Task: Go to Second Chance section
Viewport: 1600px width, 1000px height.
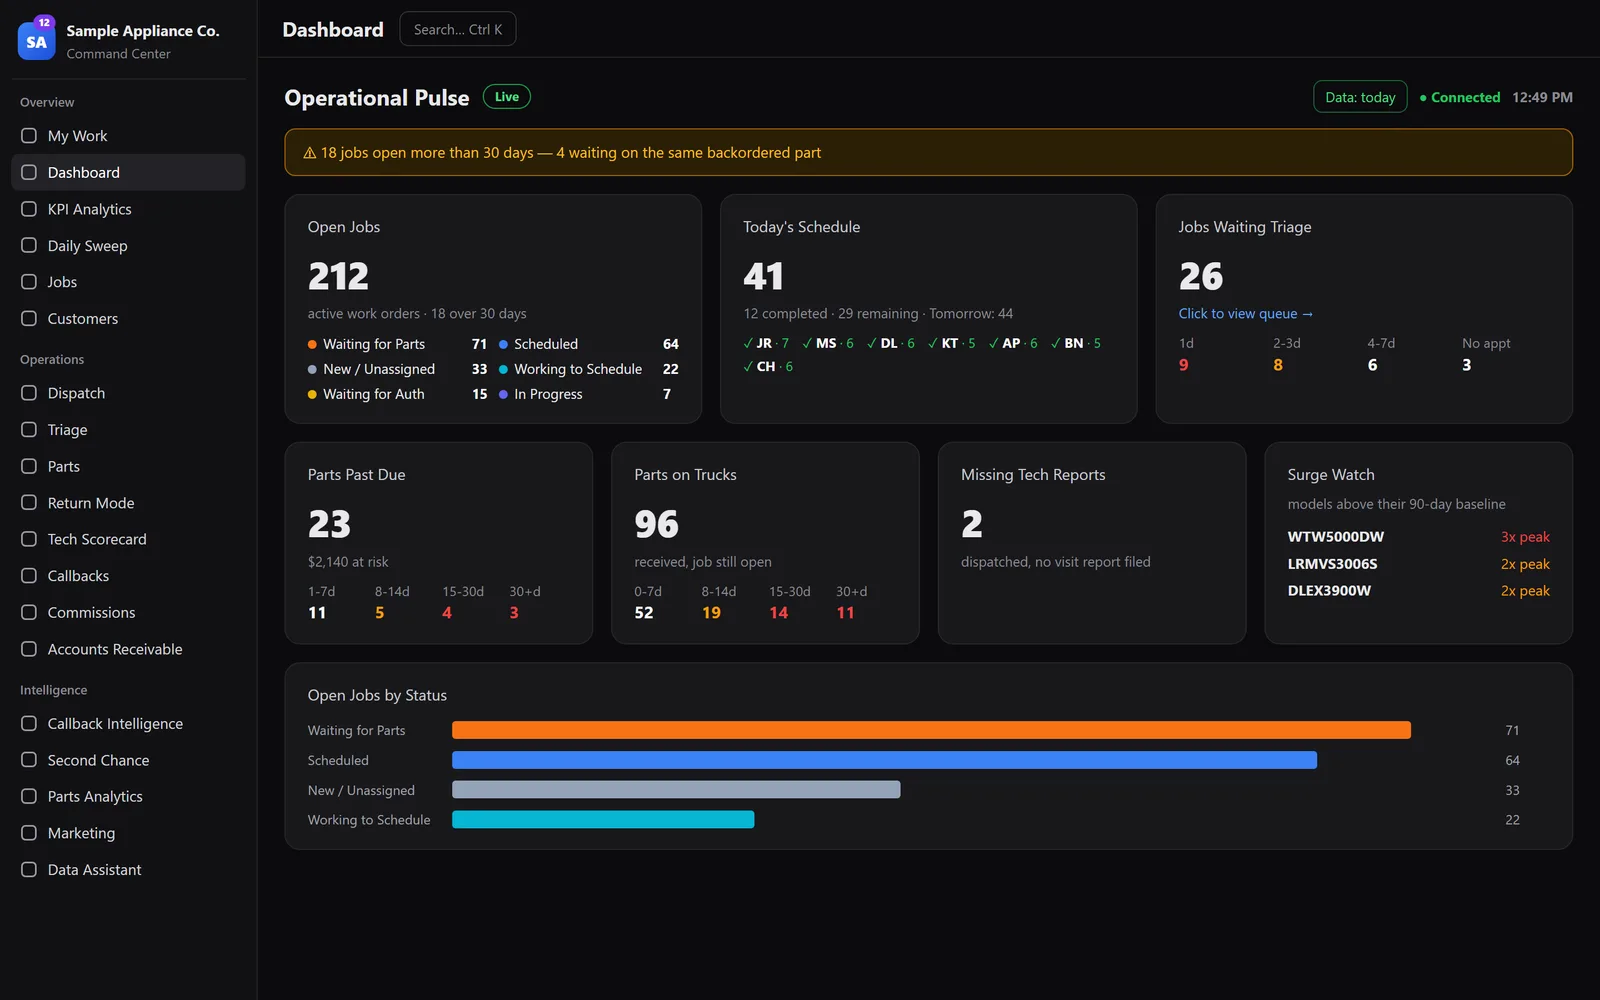Action: click(128, 760)
